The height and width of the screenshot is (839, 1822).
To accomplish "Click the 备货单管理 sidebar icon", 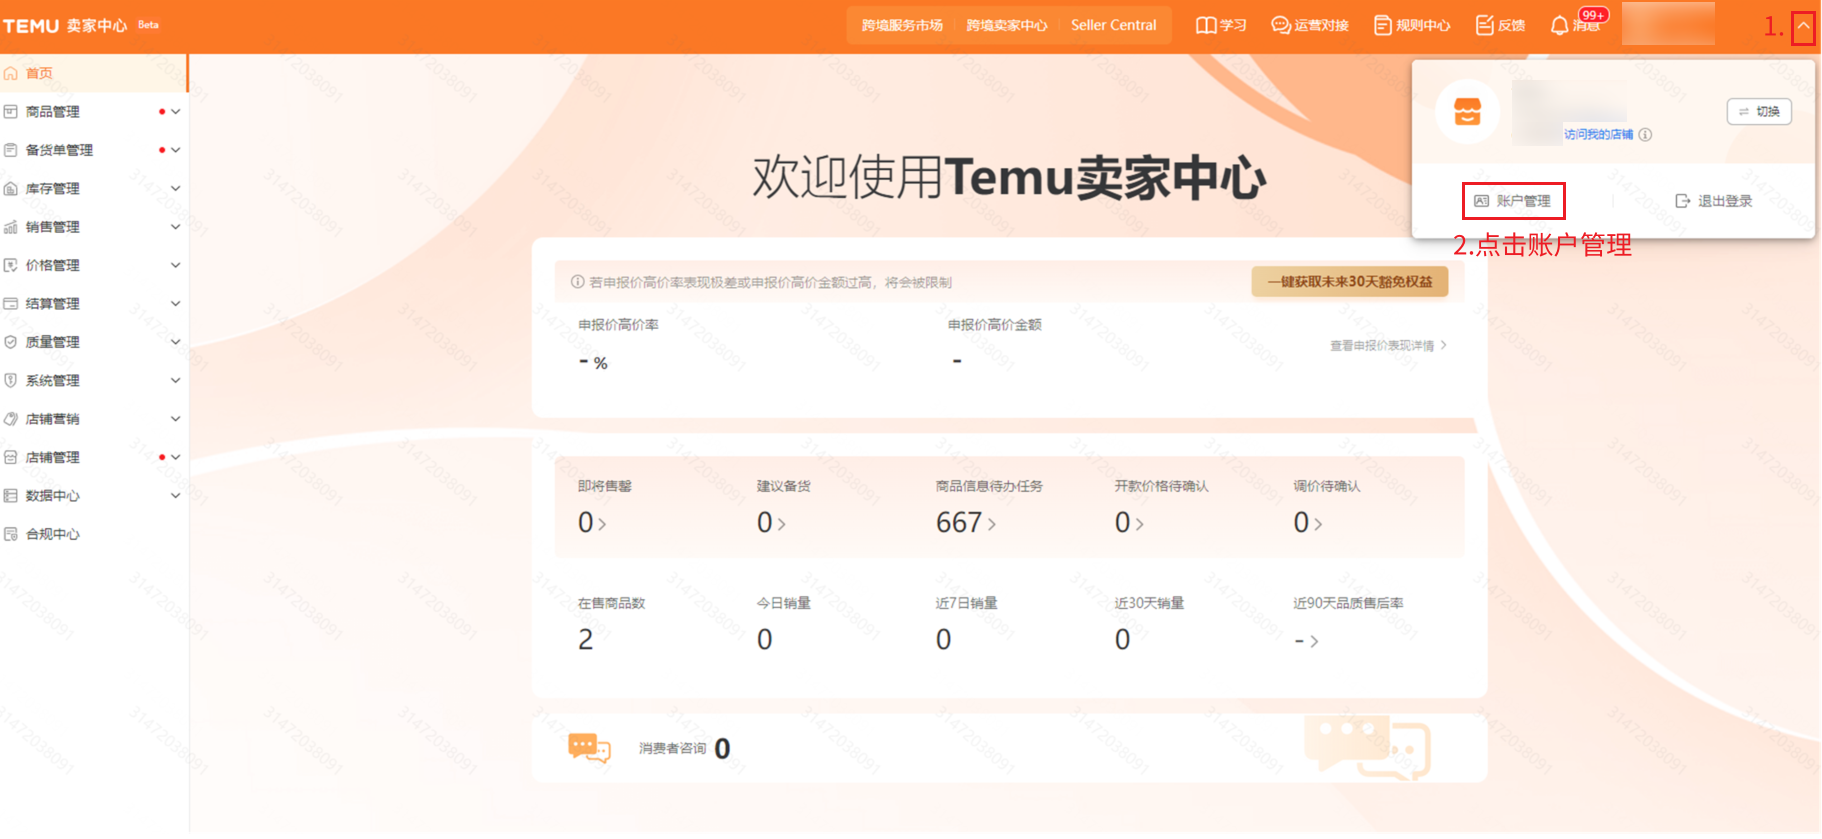I will coord(11,150).
